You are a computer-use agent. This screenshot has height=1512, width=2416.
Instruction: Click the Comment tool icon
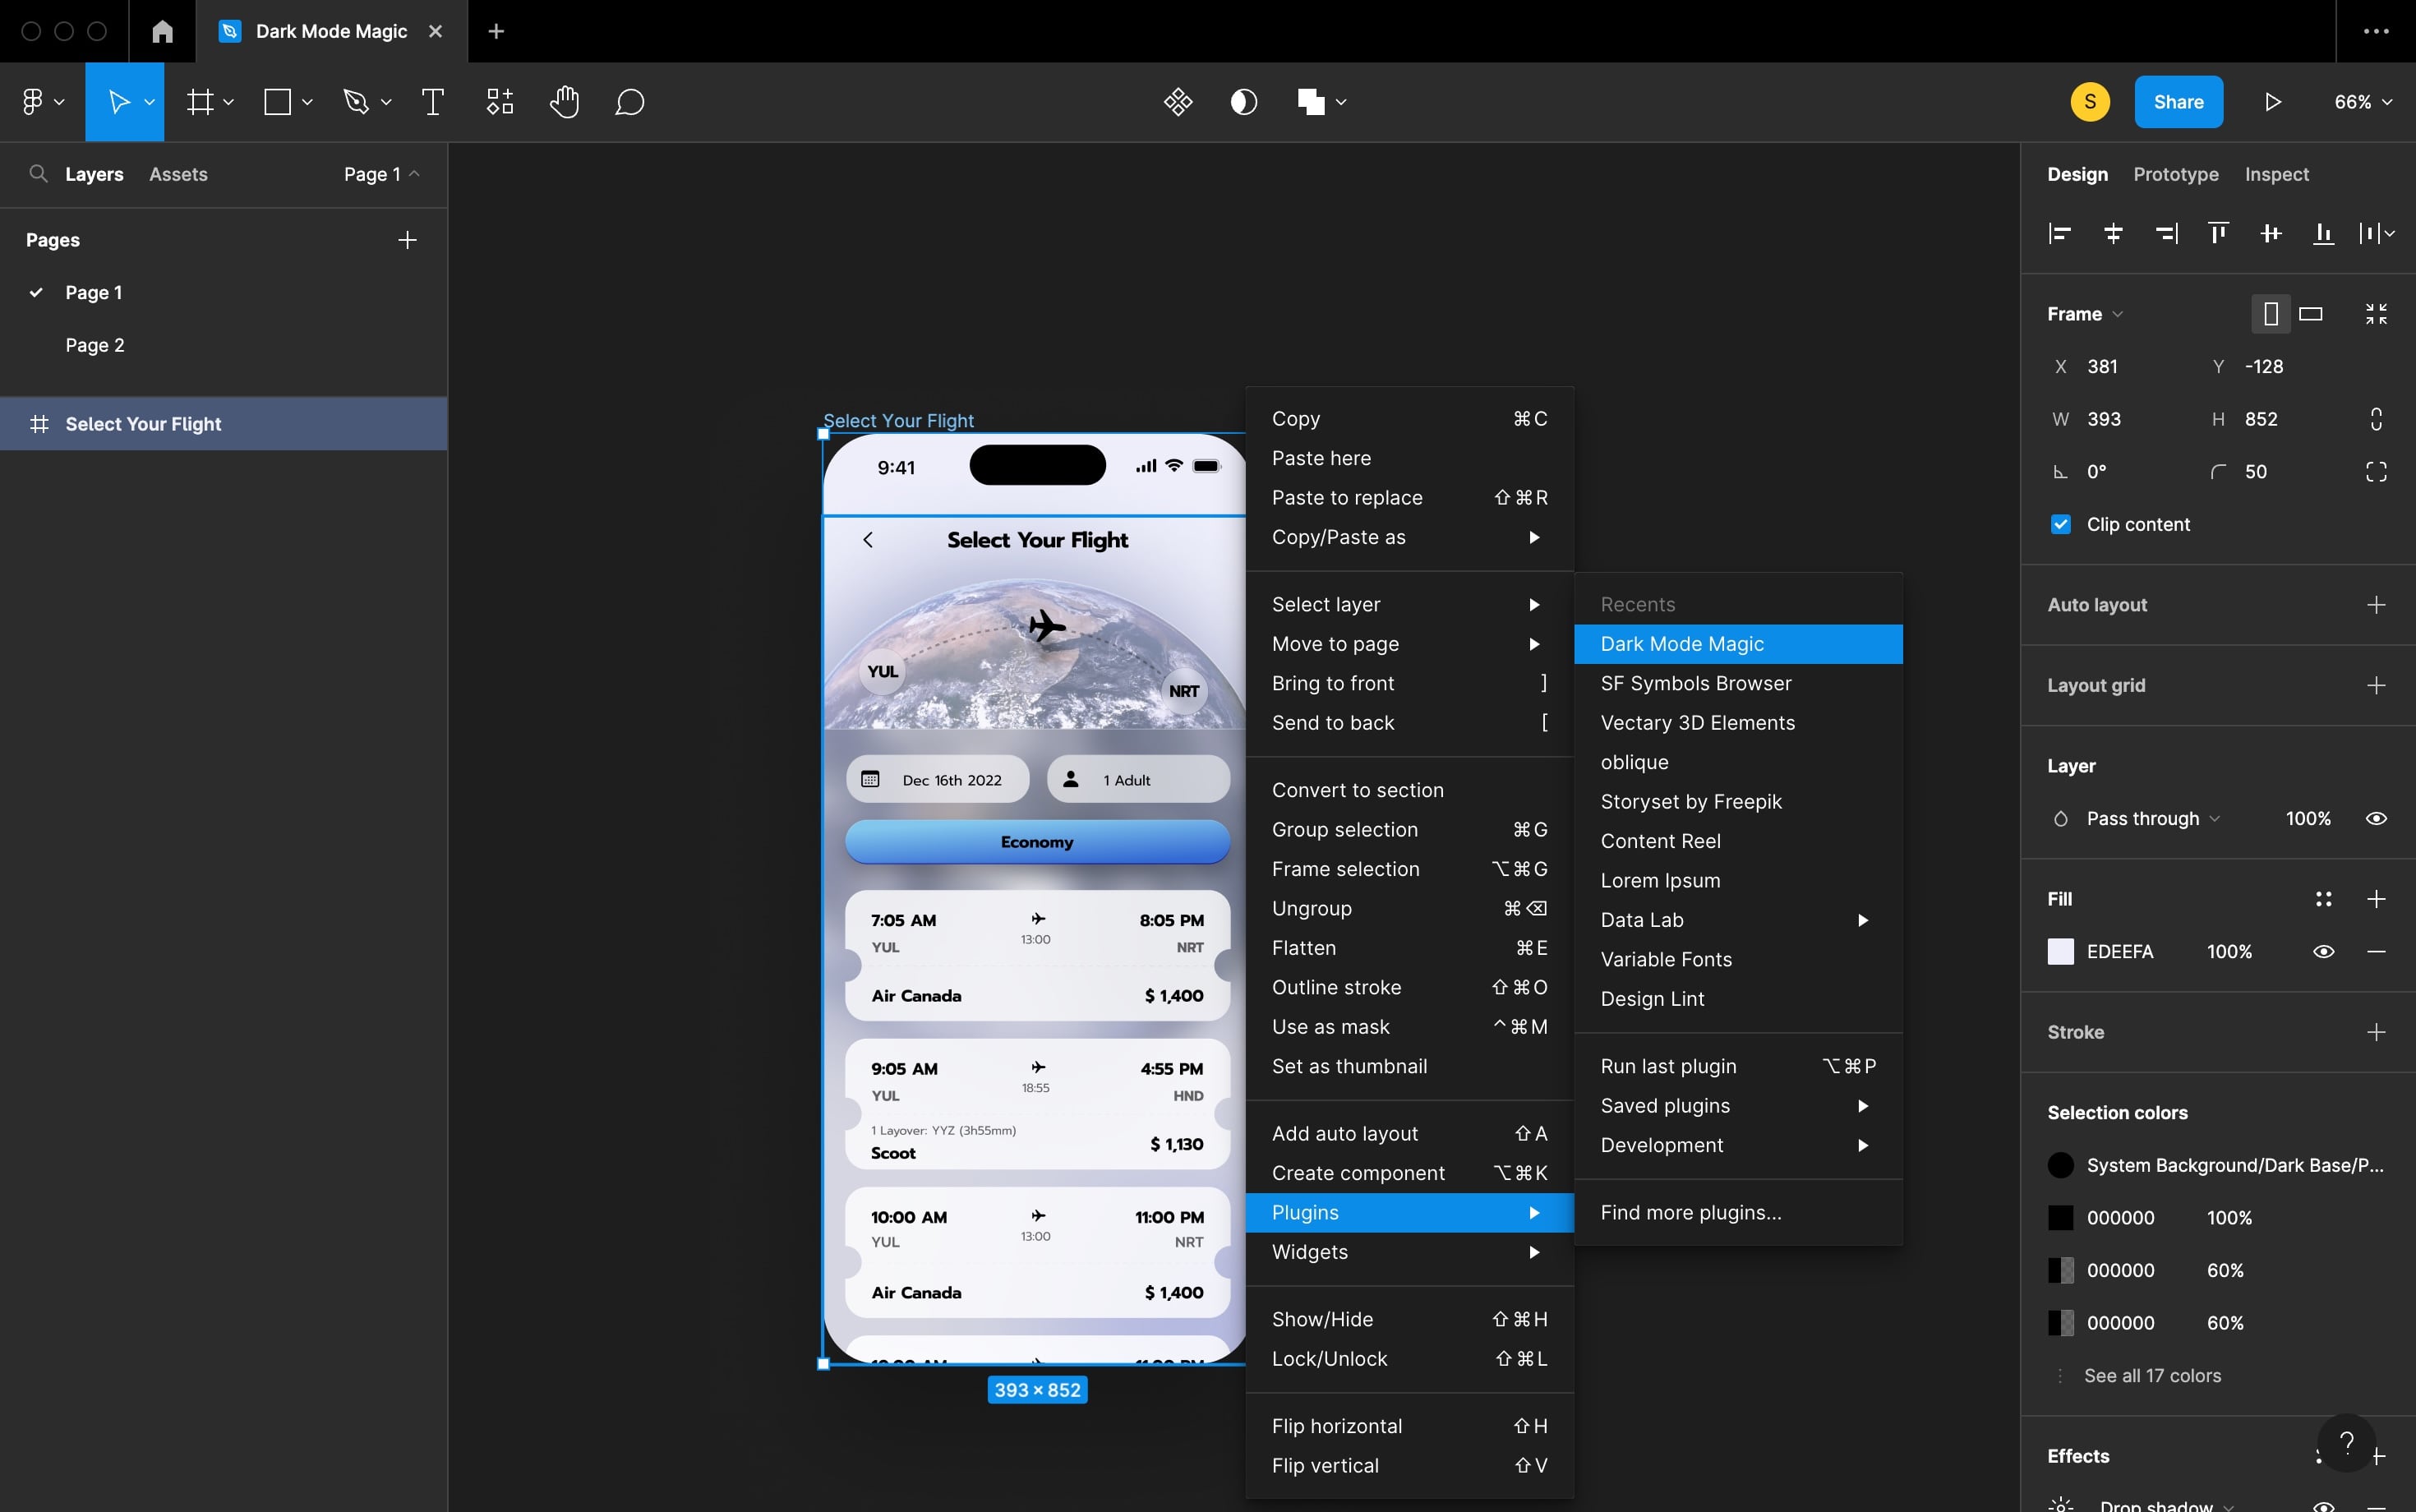(629, 102)
